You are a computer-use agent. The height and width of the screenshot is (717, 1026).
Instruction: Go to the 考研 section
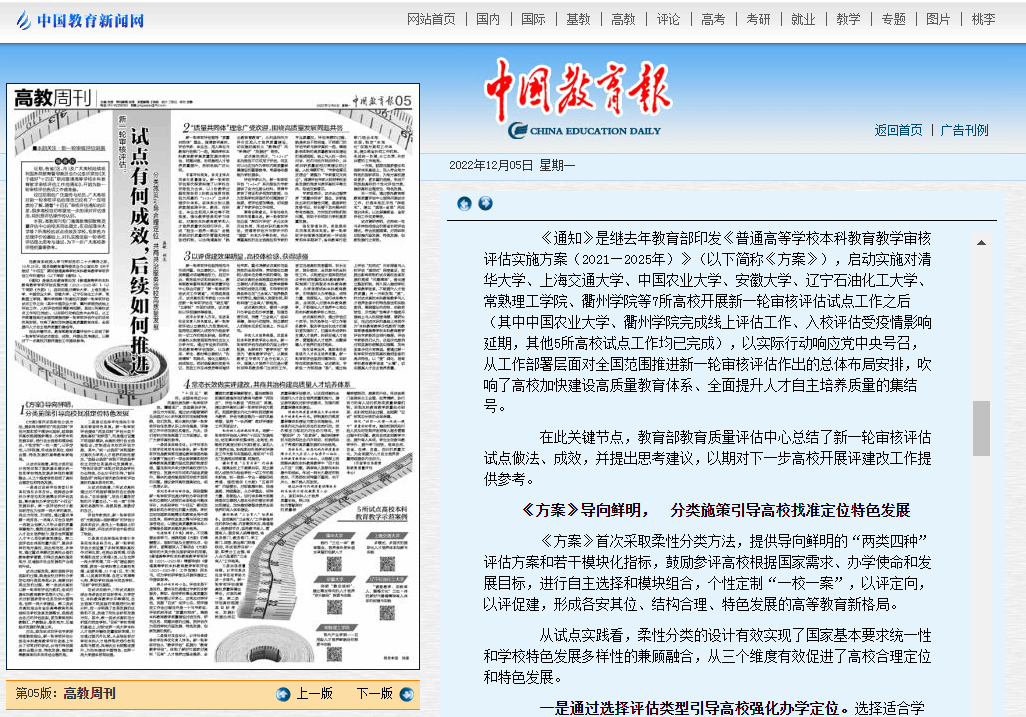[758, 20]
